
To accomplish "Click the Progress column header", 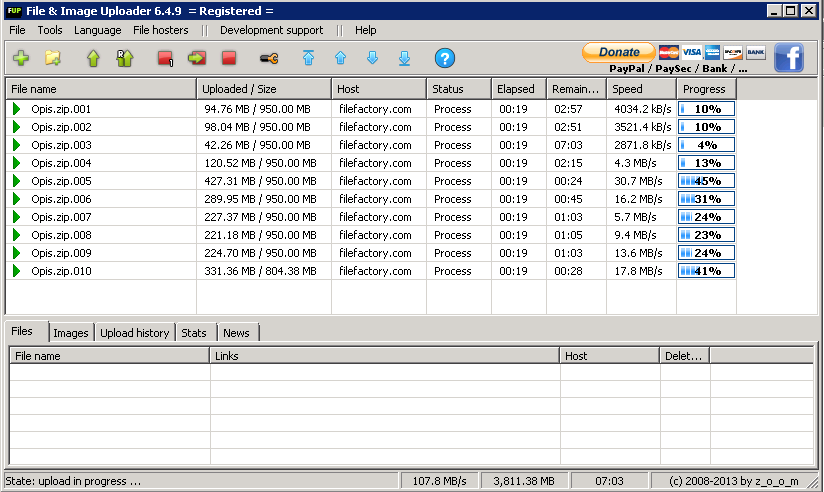I will pyautogui.click(x=706, y=89).
